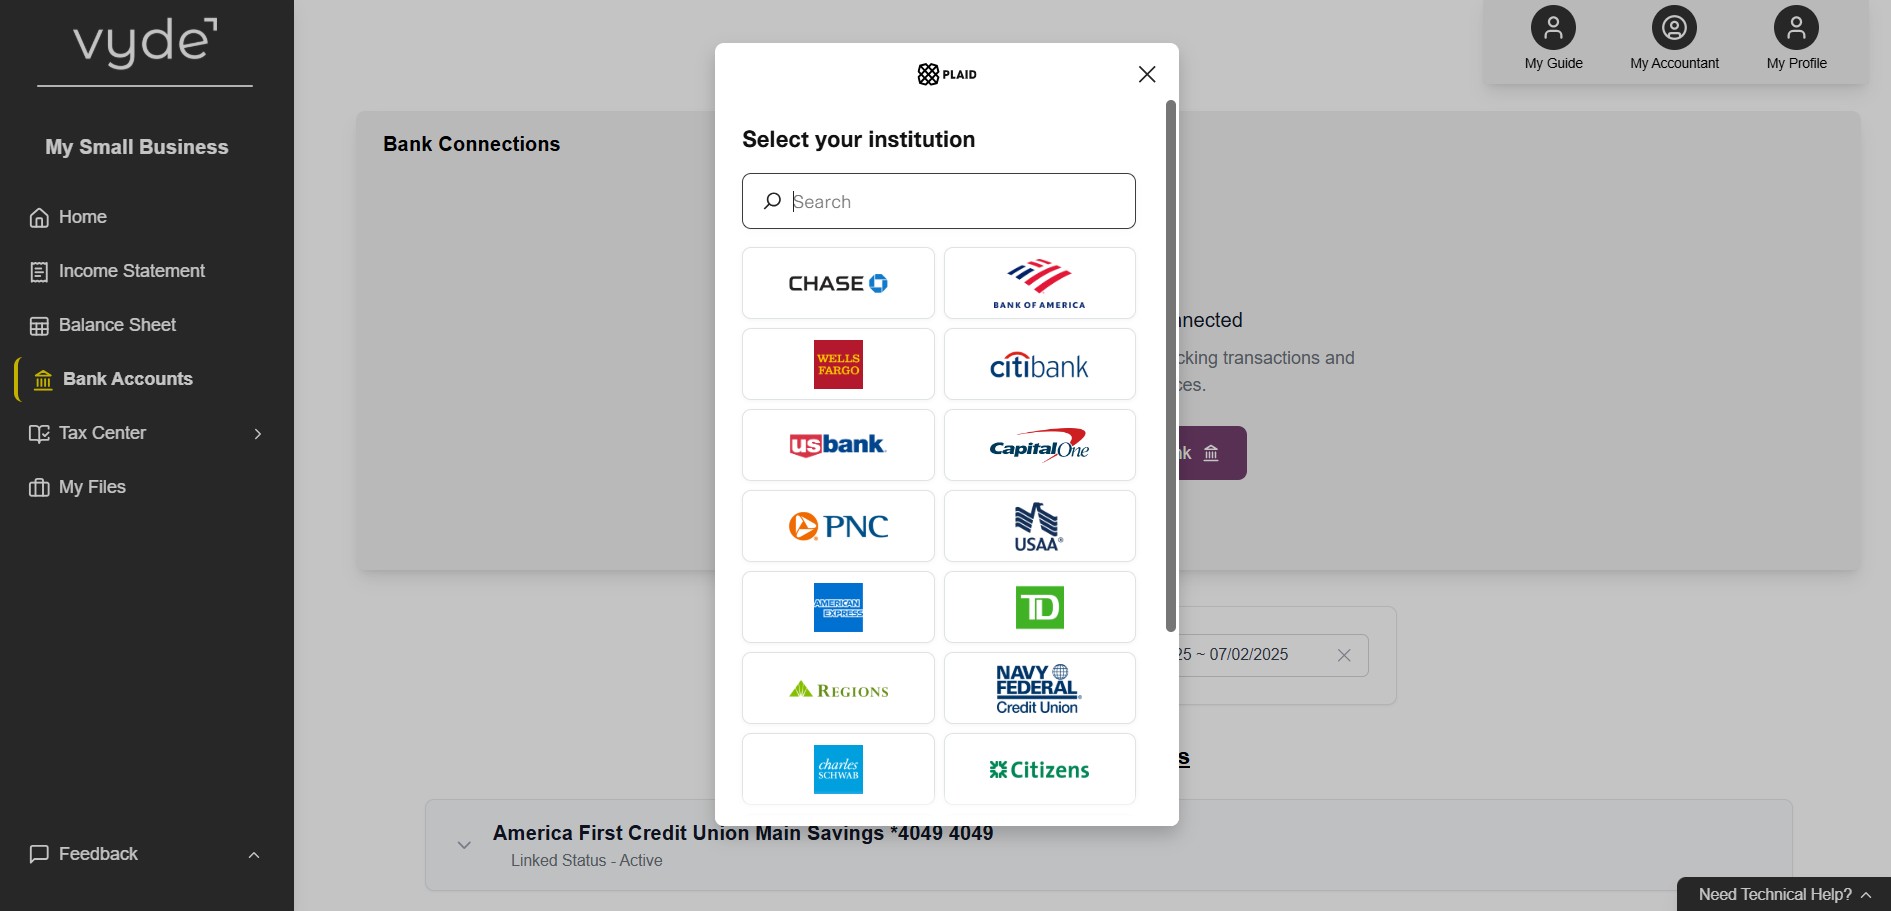Select the TD Bank tile
The height and width of the screenshot is (911, 1891).
1039,607
